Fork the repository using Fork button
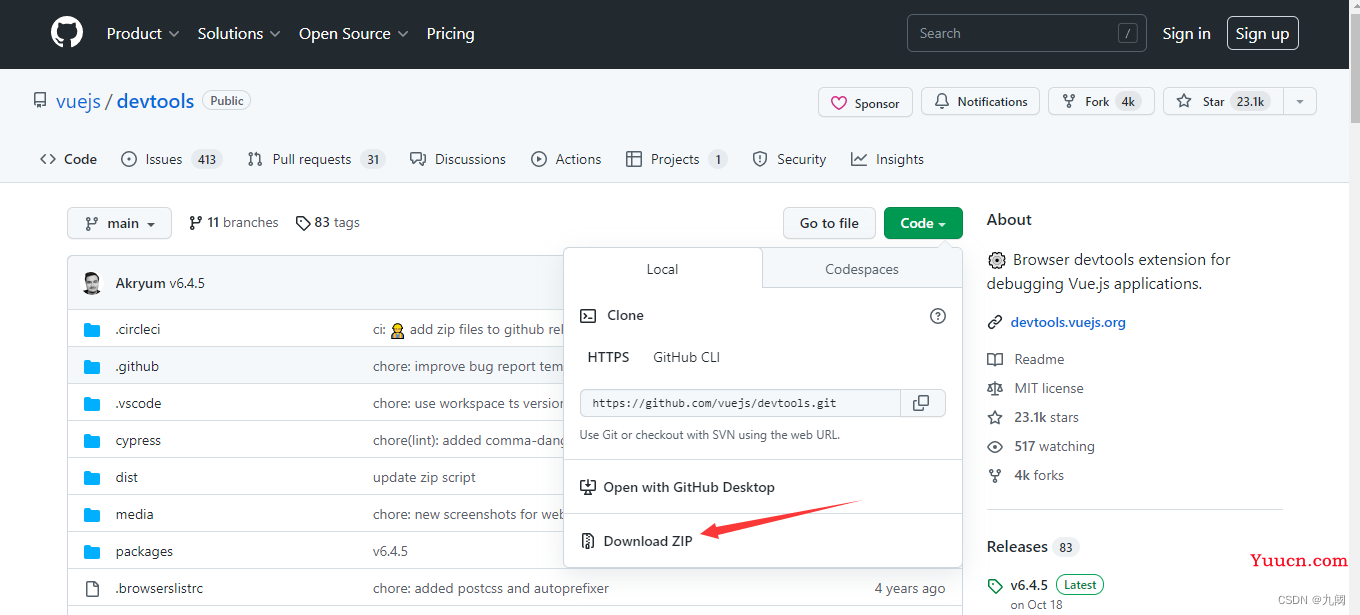Screen dimensions: 1360x615 pyautogui.click(x=1101, y=101)
